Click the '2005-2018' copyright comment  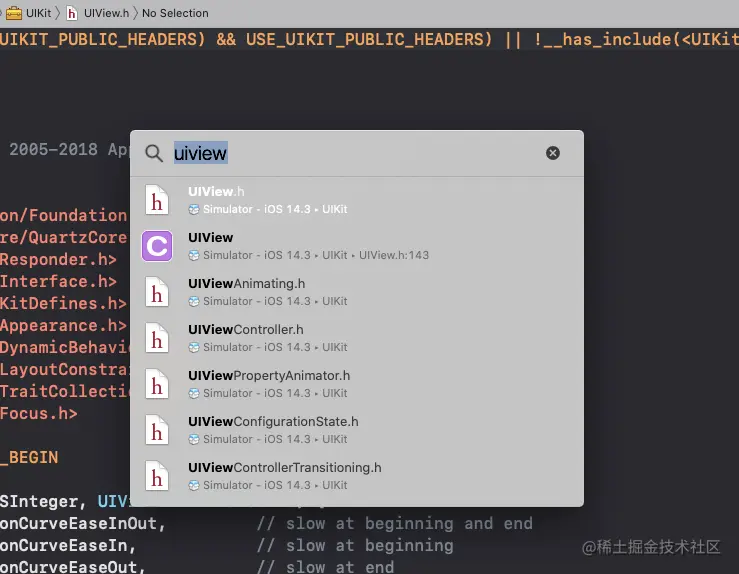[53, 149]
